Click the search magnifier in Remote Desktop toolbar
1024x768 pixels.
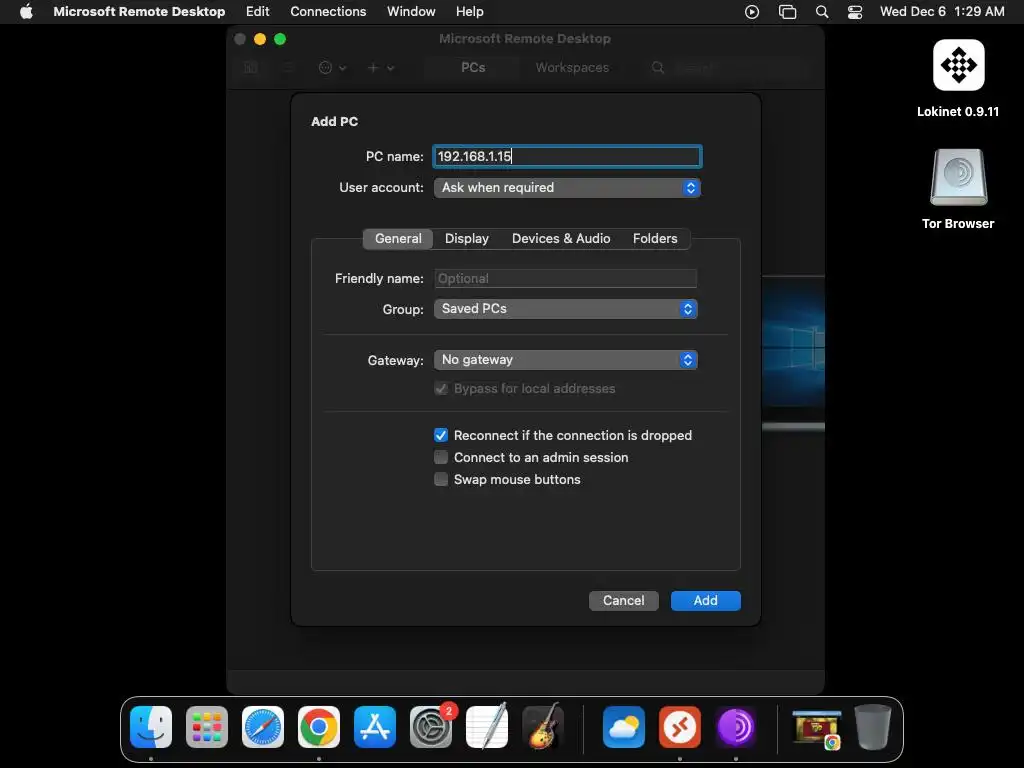[658, 67]
